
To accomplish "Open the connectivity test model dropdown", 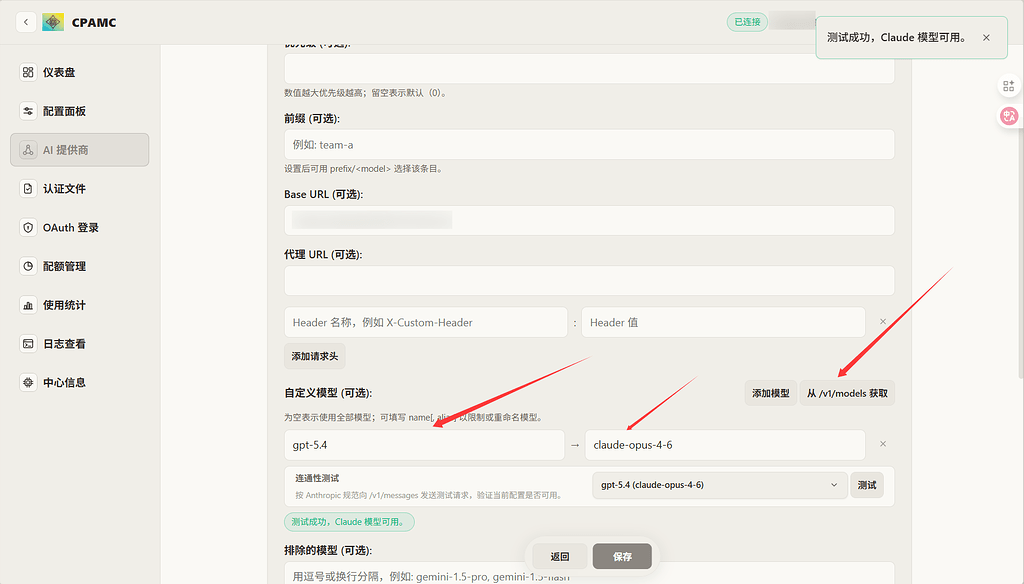I will [x=720, y=485].
